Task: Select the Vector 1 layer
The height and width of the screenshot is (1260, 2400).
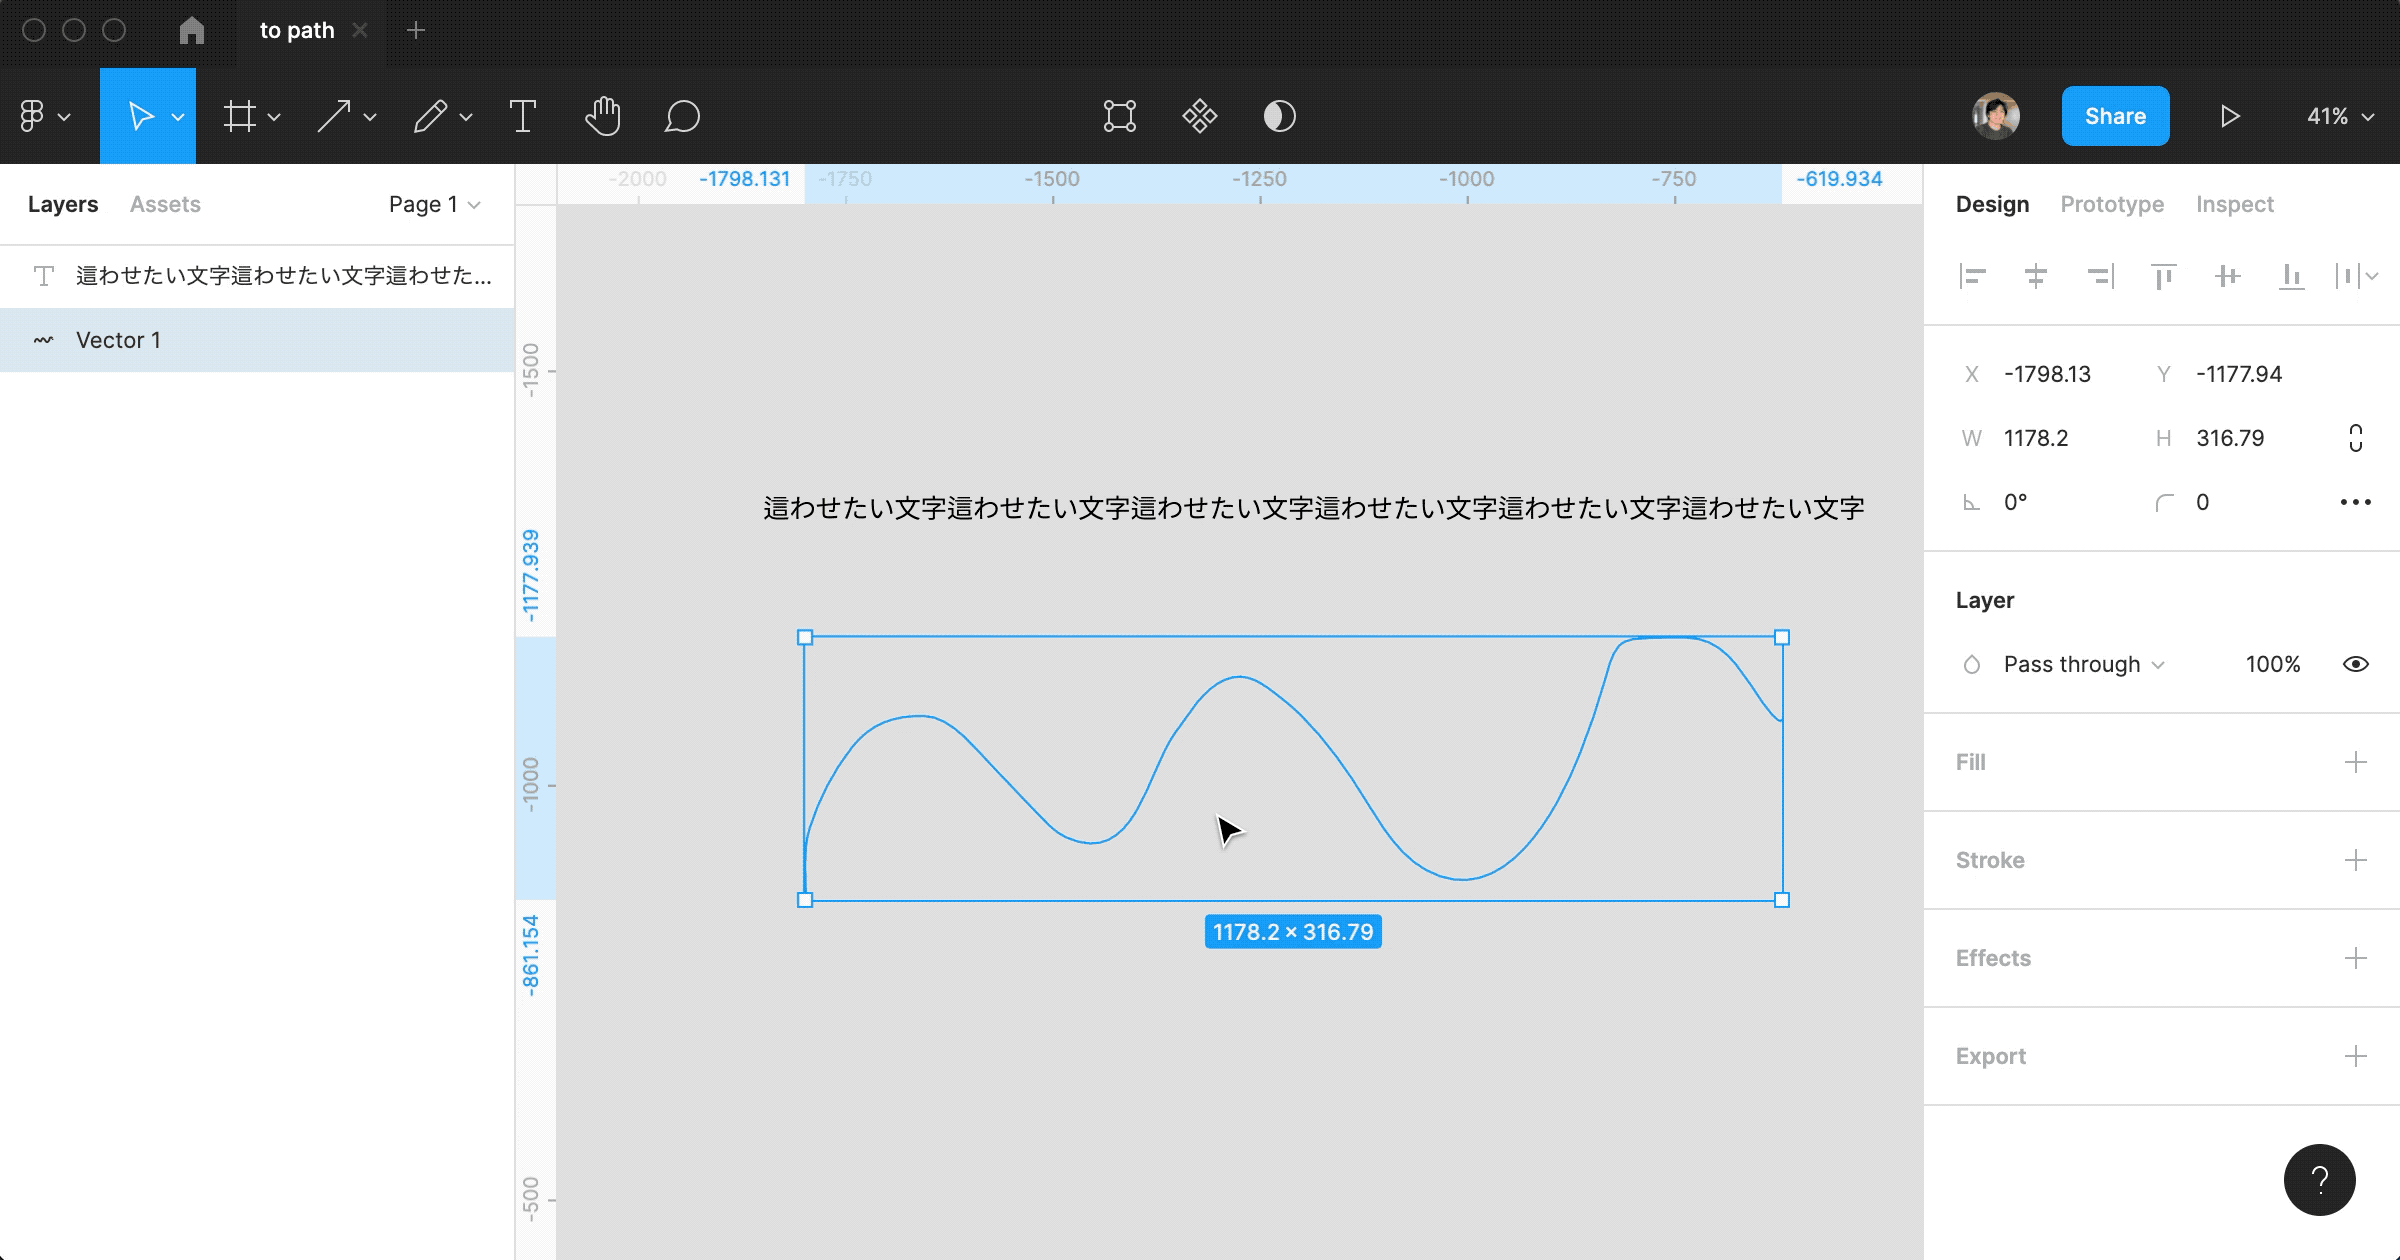Action: pyautogui.click(x=120, y=340)
